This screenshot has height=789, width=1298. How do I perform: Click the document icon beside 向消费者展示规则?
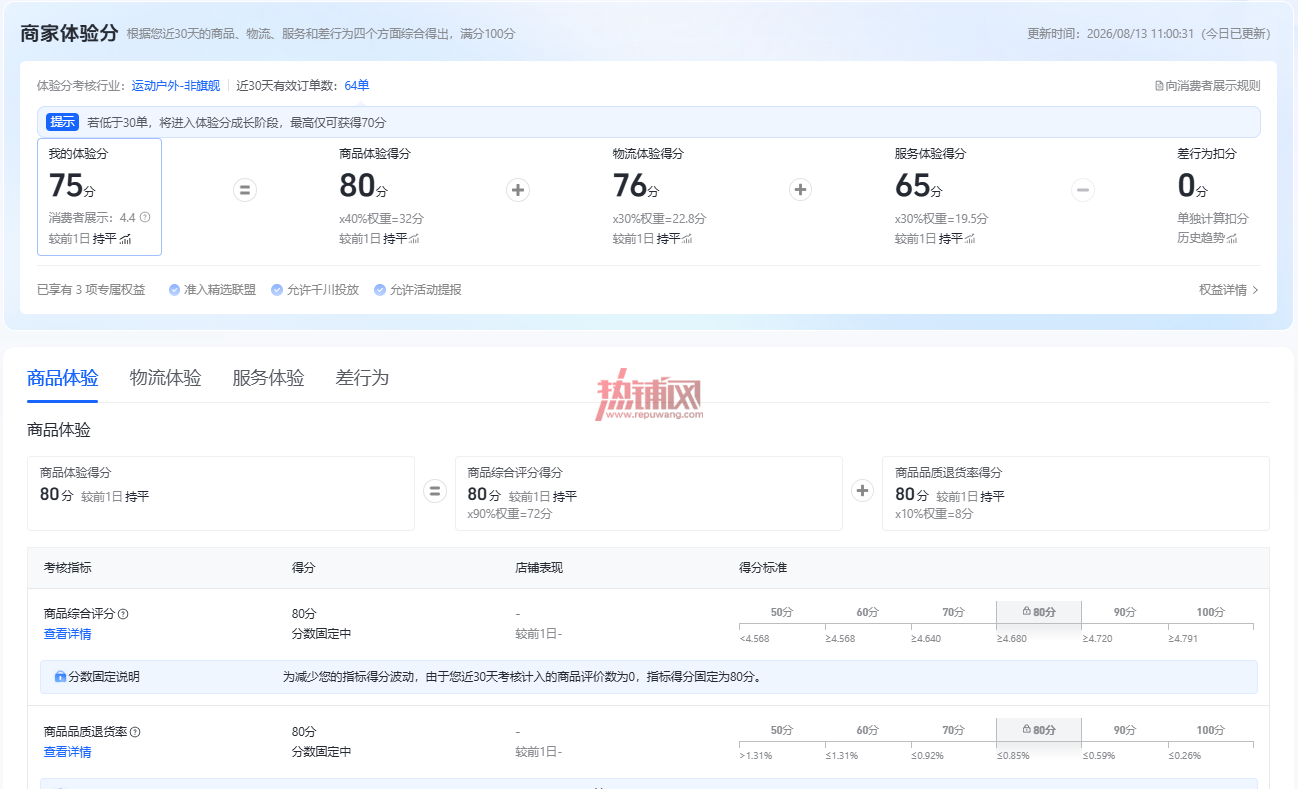click(1159, 86)
